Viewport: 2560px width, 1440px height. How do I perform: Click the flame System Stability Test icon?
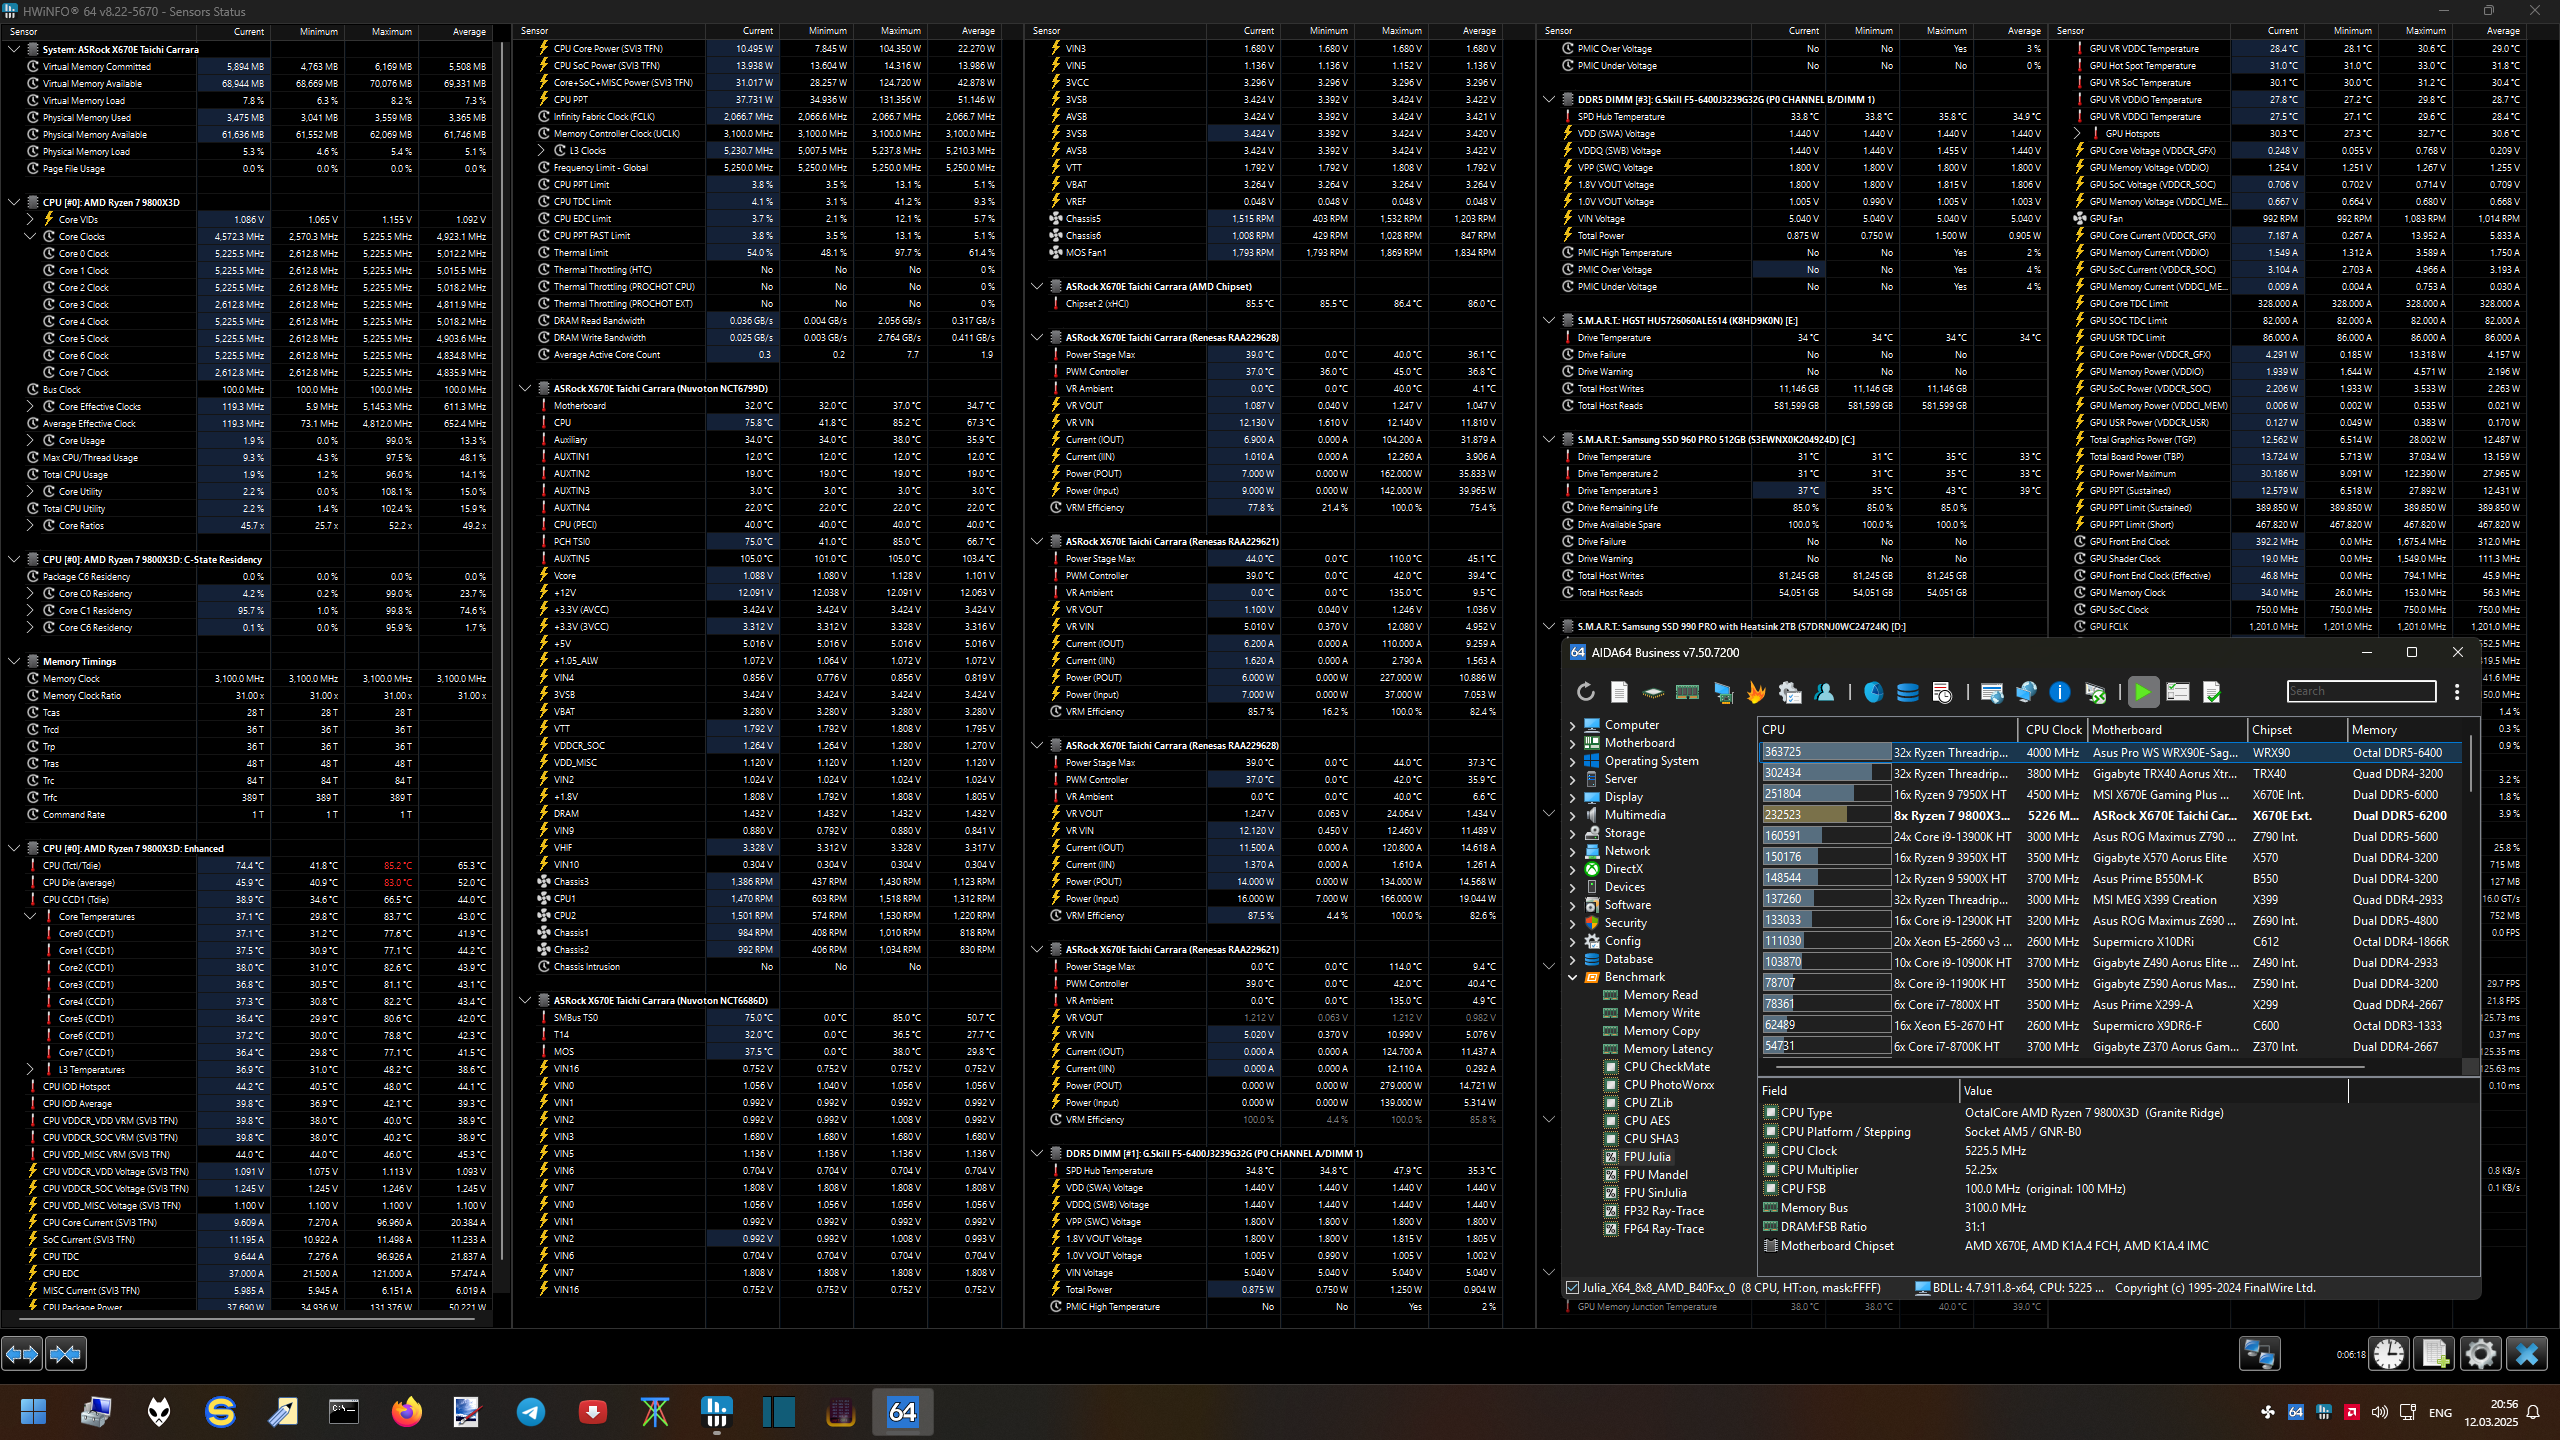point(1756,692)
